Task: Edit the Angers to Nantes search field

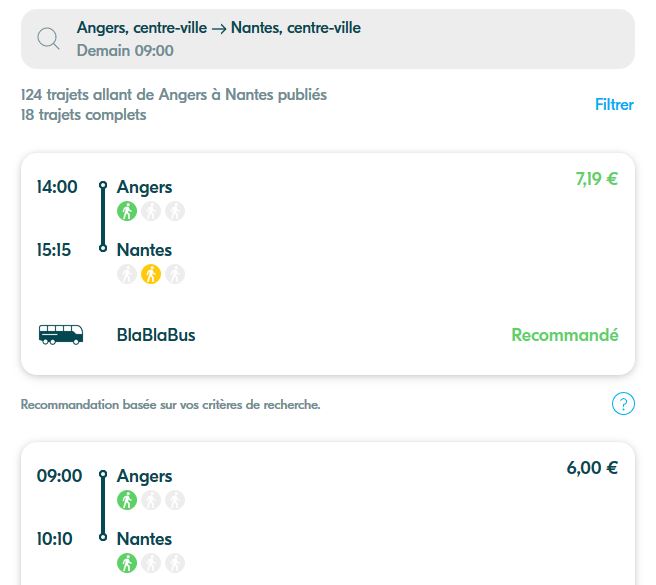Action: [x=328, y=39]
